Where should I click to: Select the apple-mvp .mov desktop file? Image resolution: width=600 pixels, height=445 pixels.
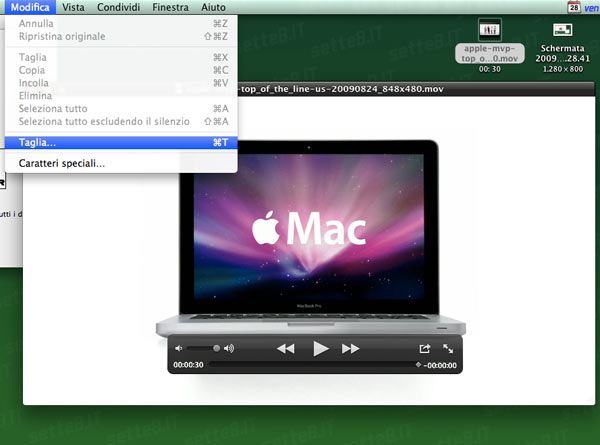point(490,29)
